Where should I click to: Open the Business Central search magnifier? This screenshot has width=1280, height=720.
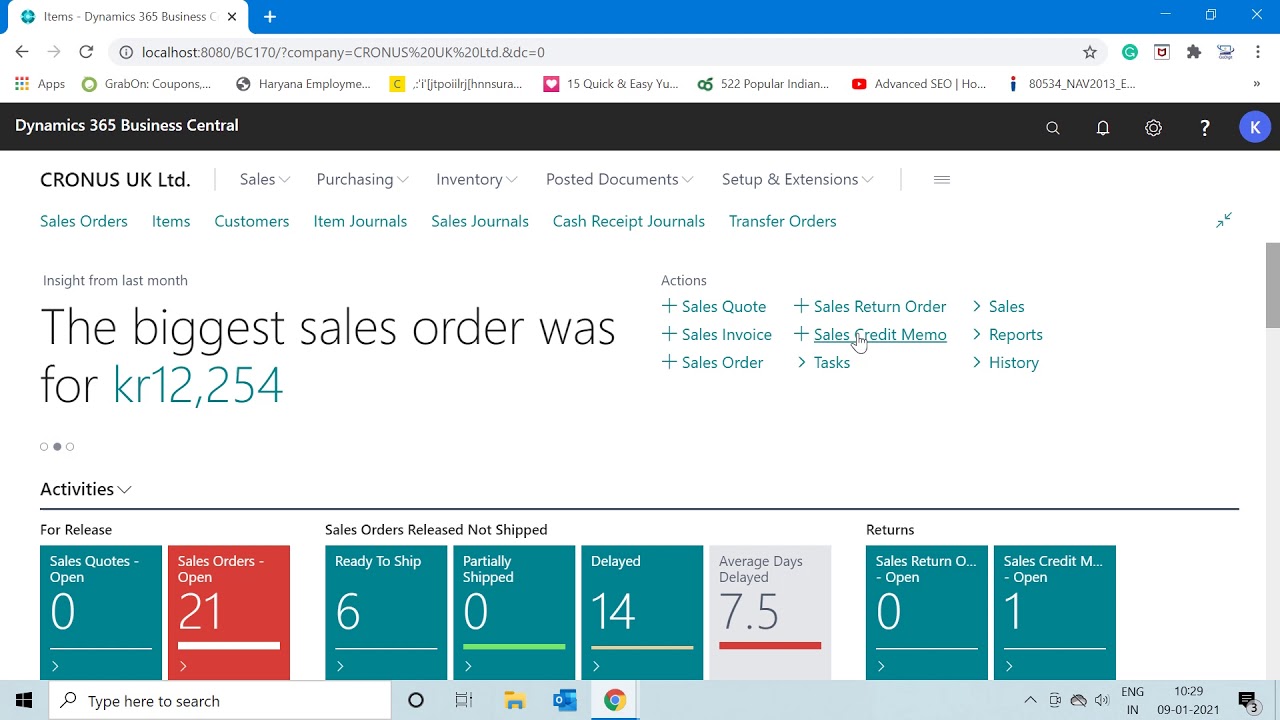(1052, 128)
